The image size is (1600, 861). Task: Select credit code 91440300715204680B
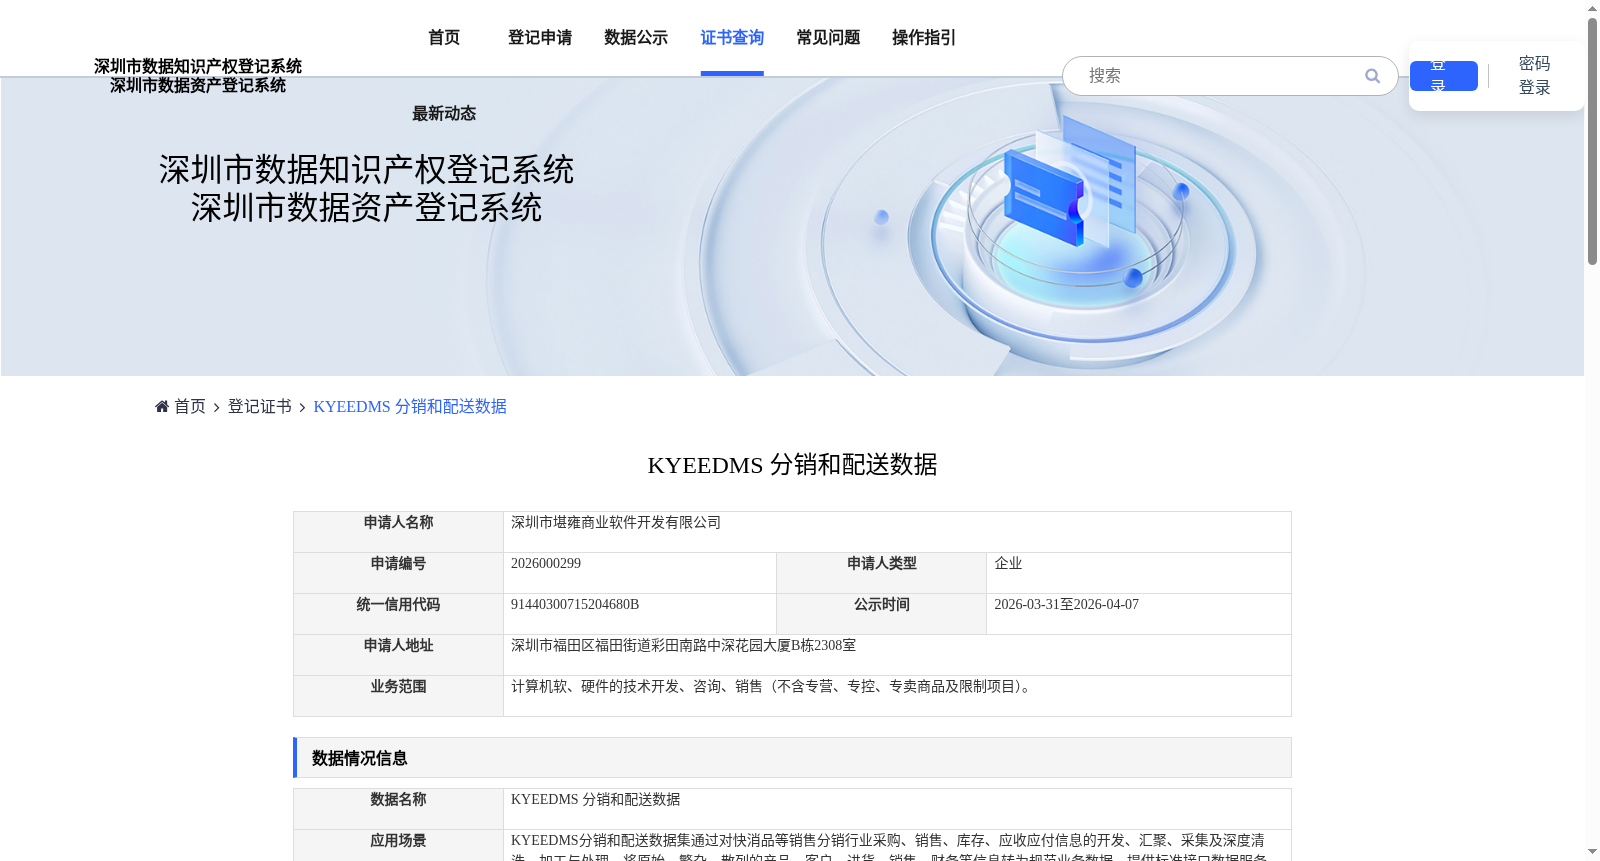575,604
